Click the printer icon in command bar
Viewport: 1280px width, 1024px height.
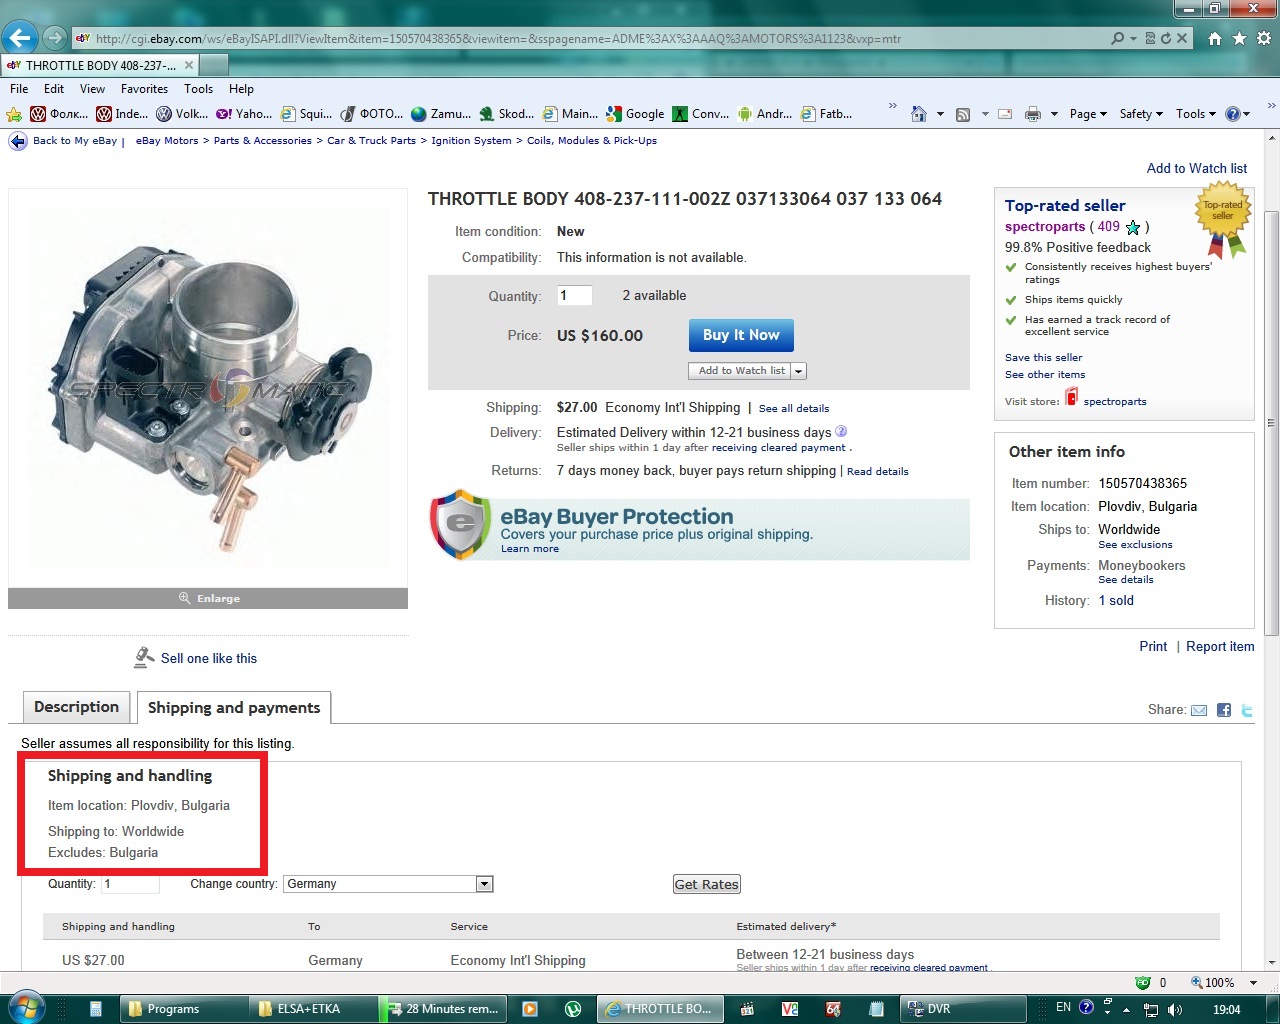(x=1033, y=114)
